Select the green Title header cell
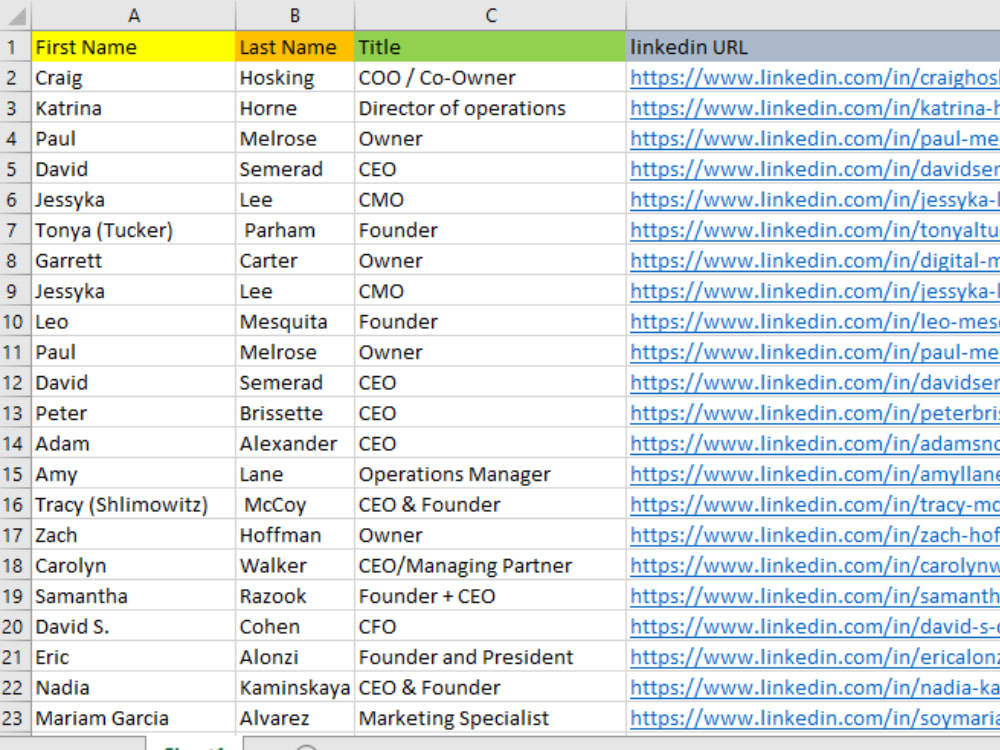Screen dimensions: 1000x750 tap(490, 47)
